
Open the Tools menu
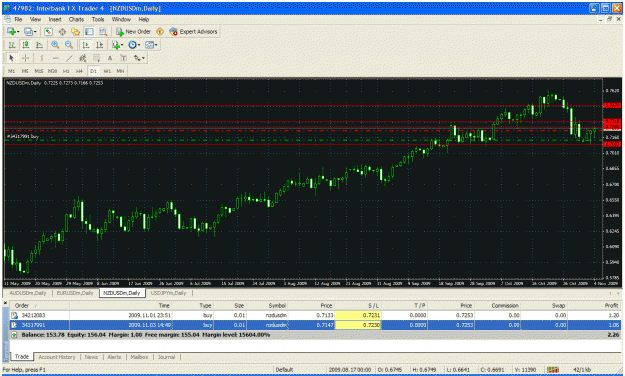98,20
